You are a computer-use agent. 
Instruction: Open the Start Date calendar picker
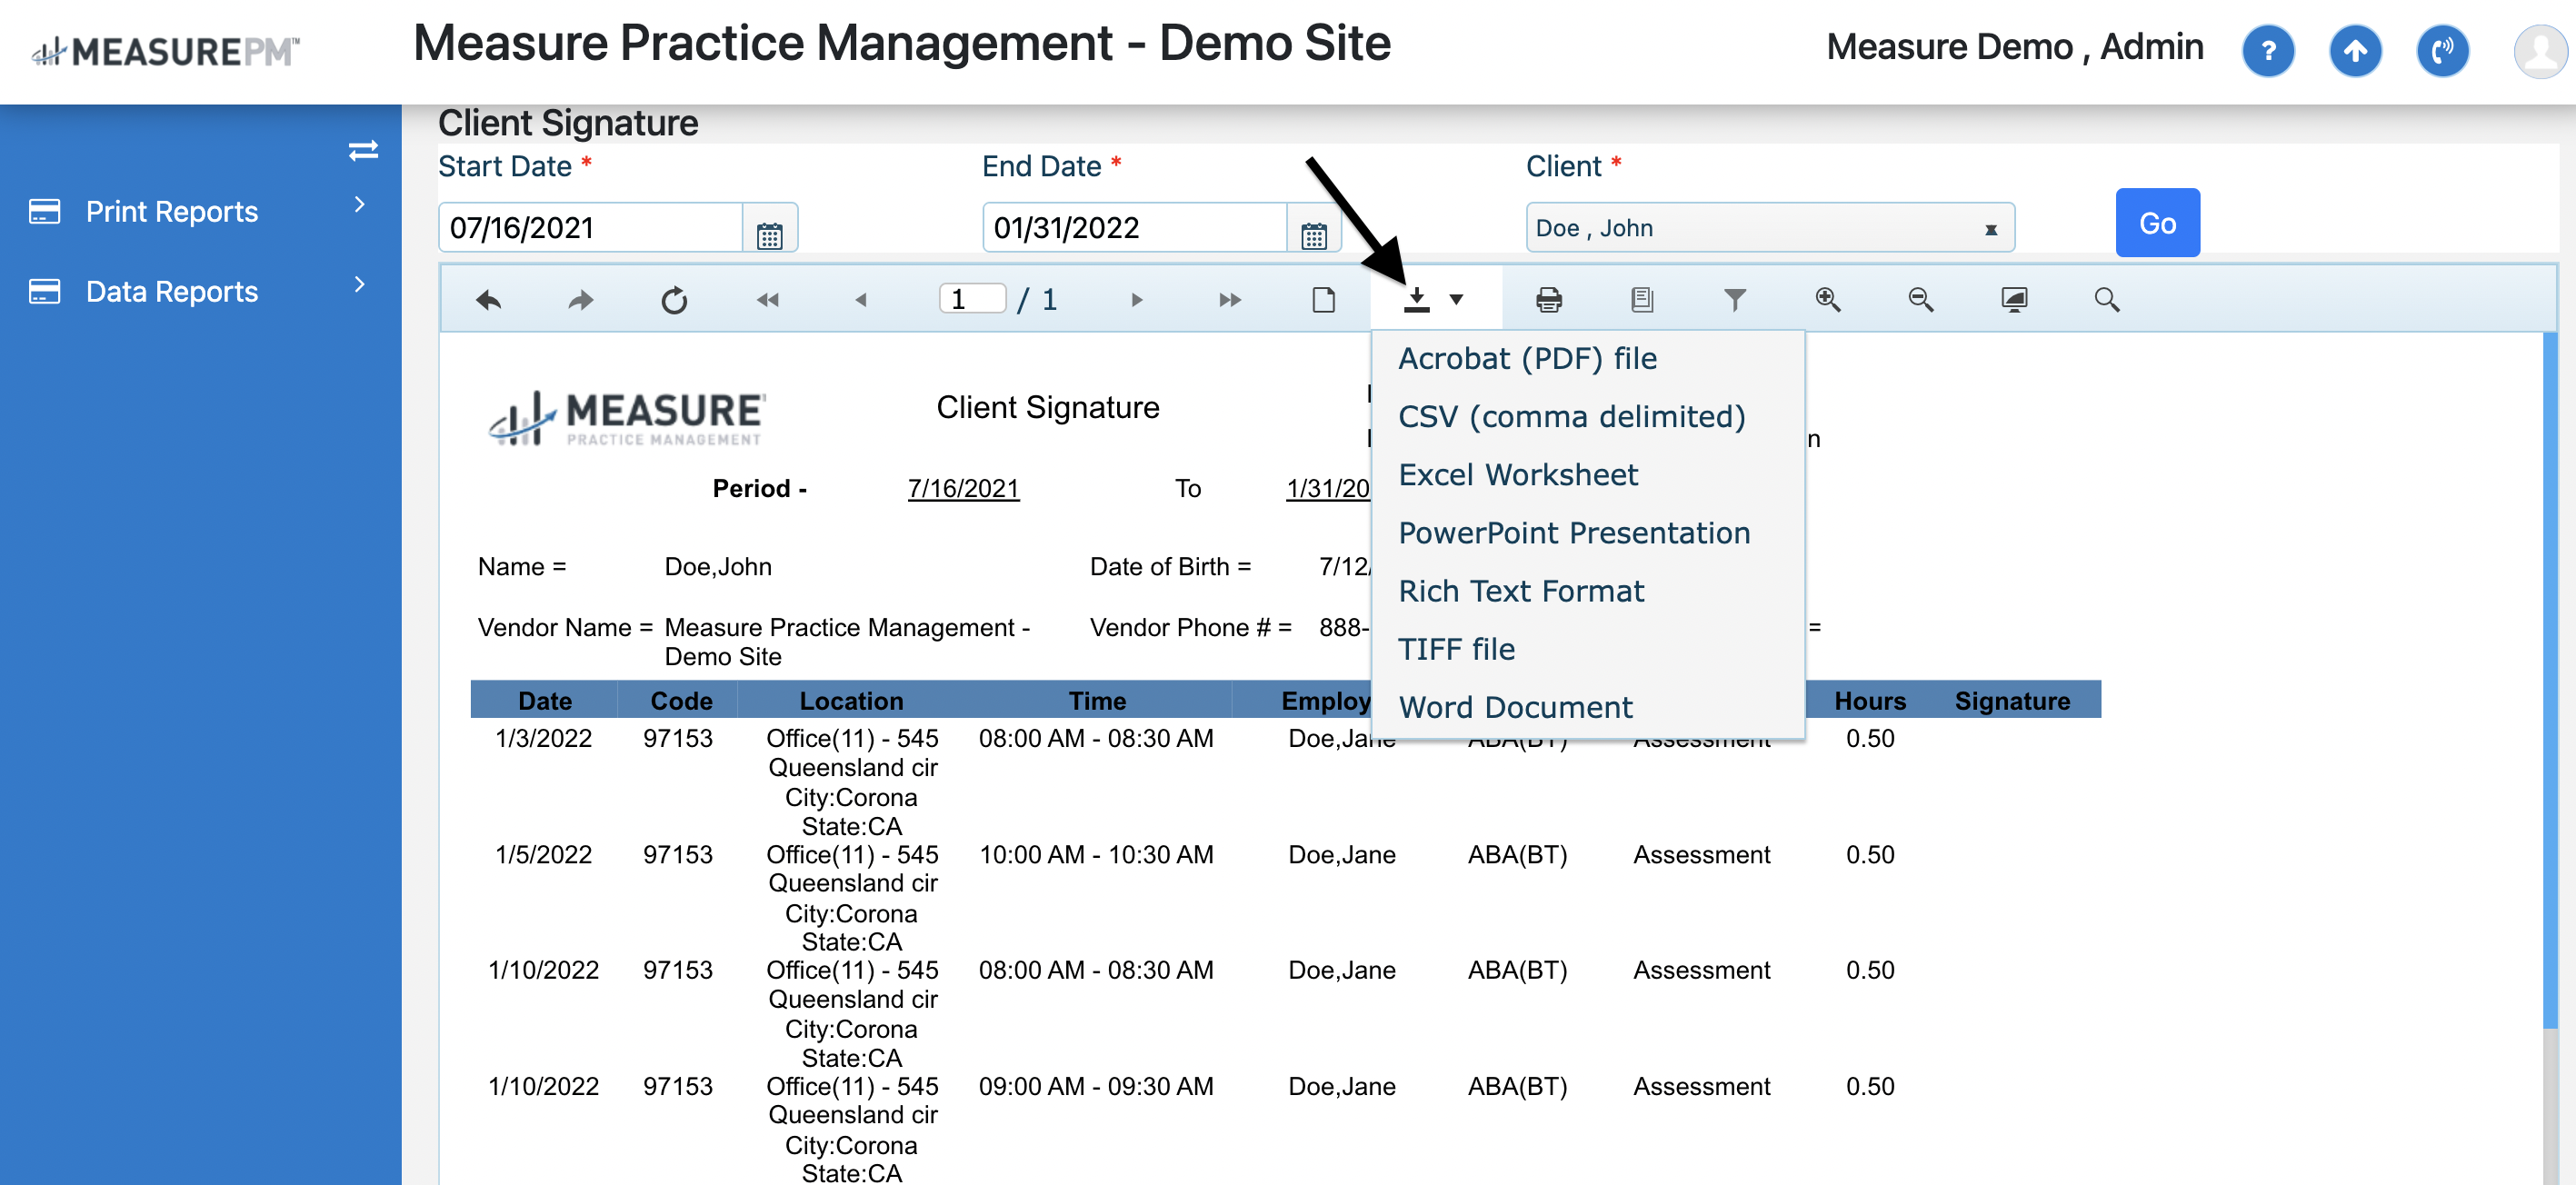pos(769,236)
